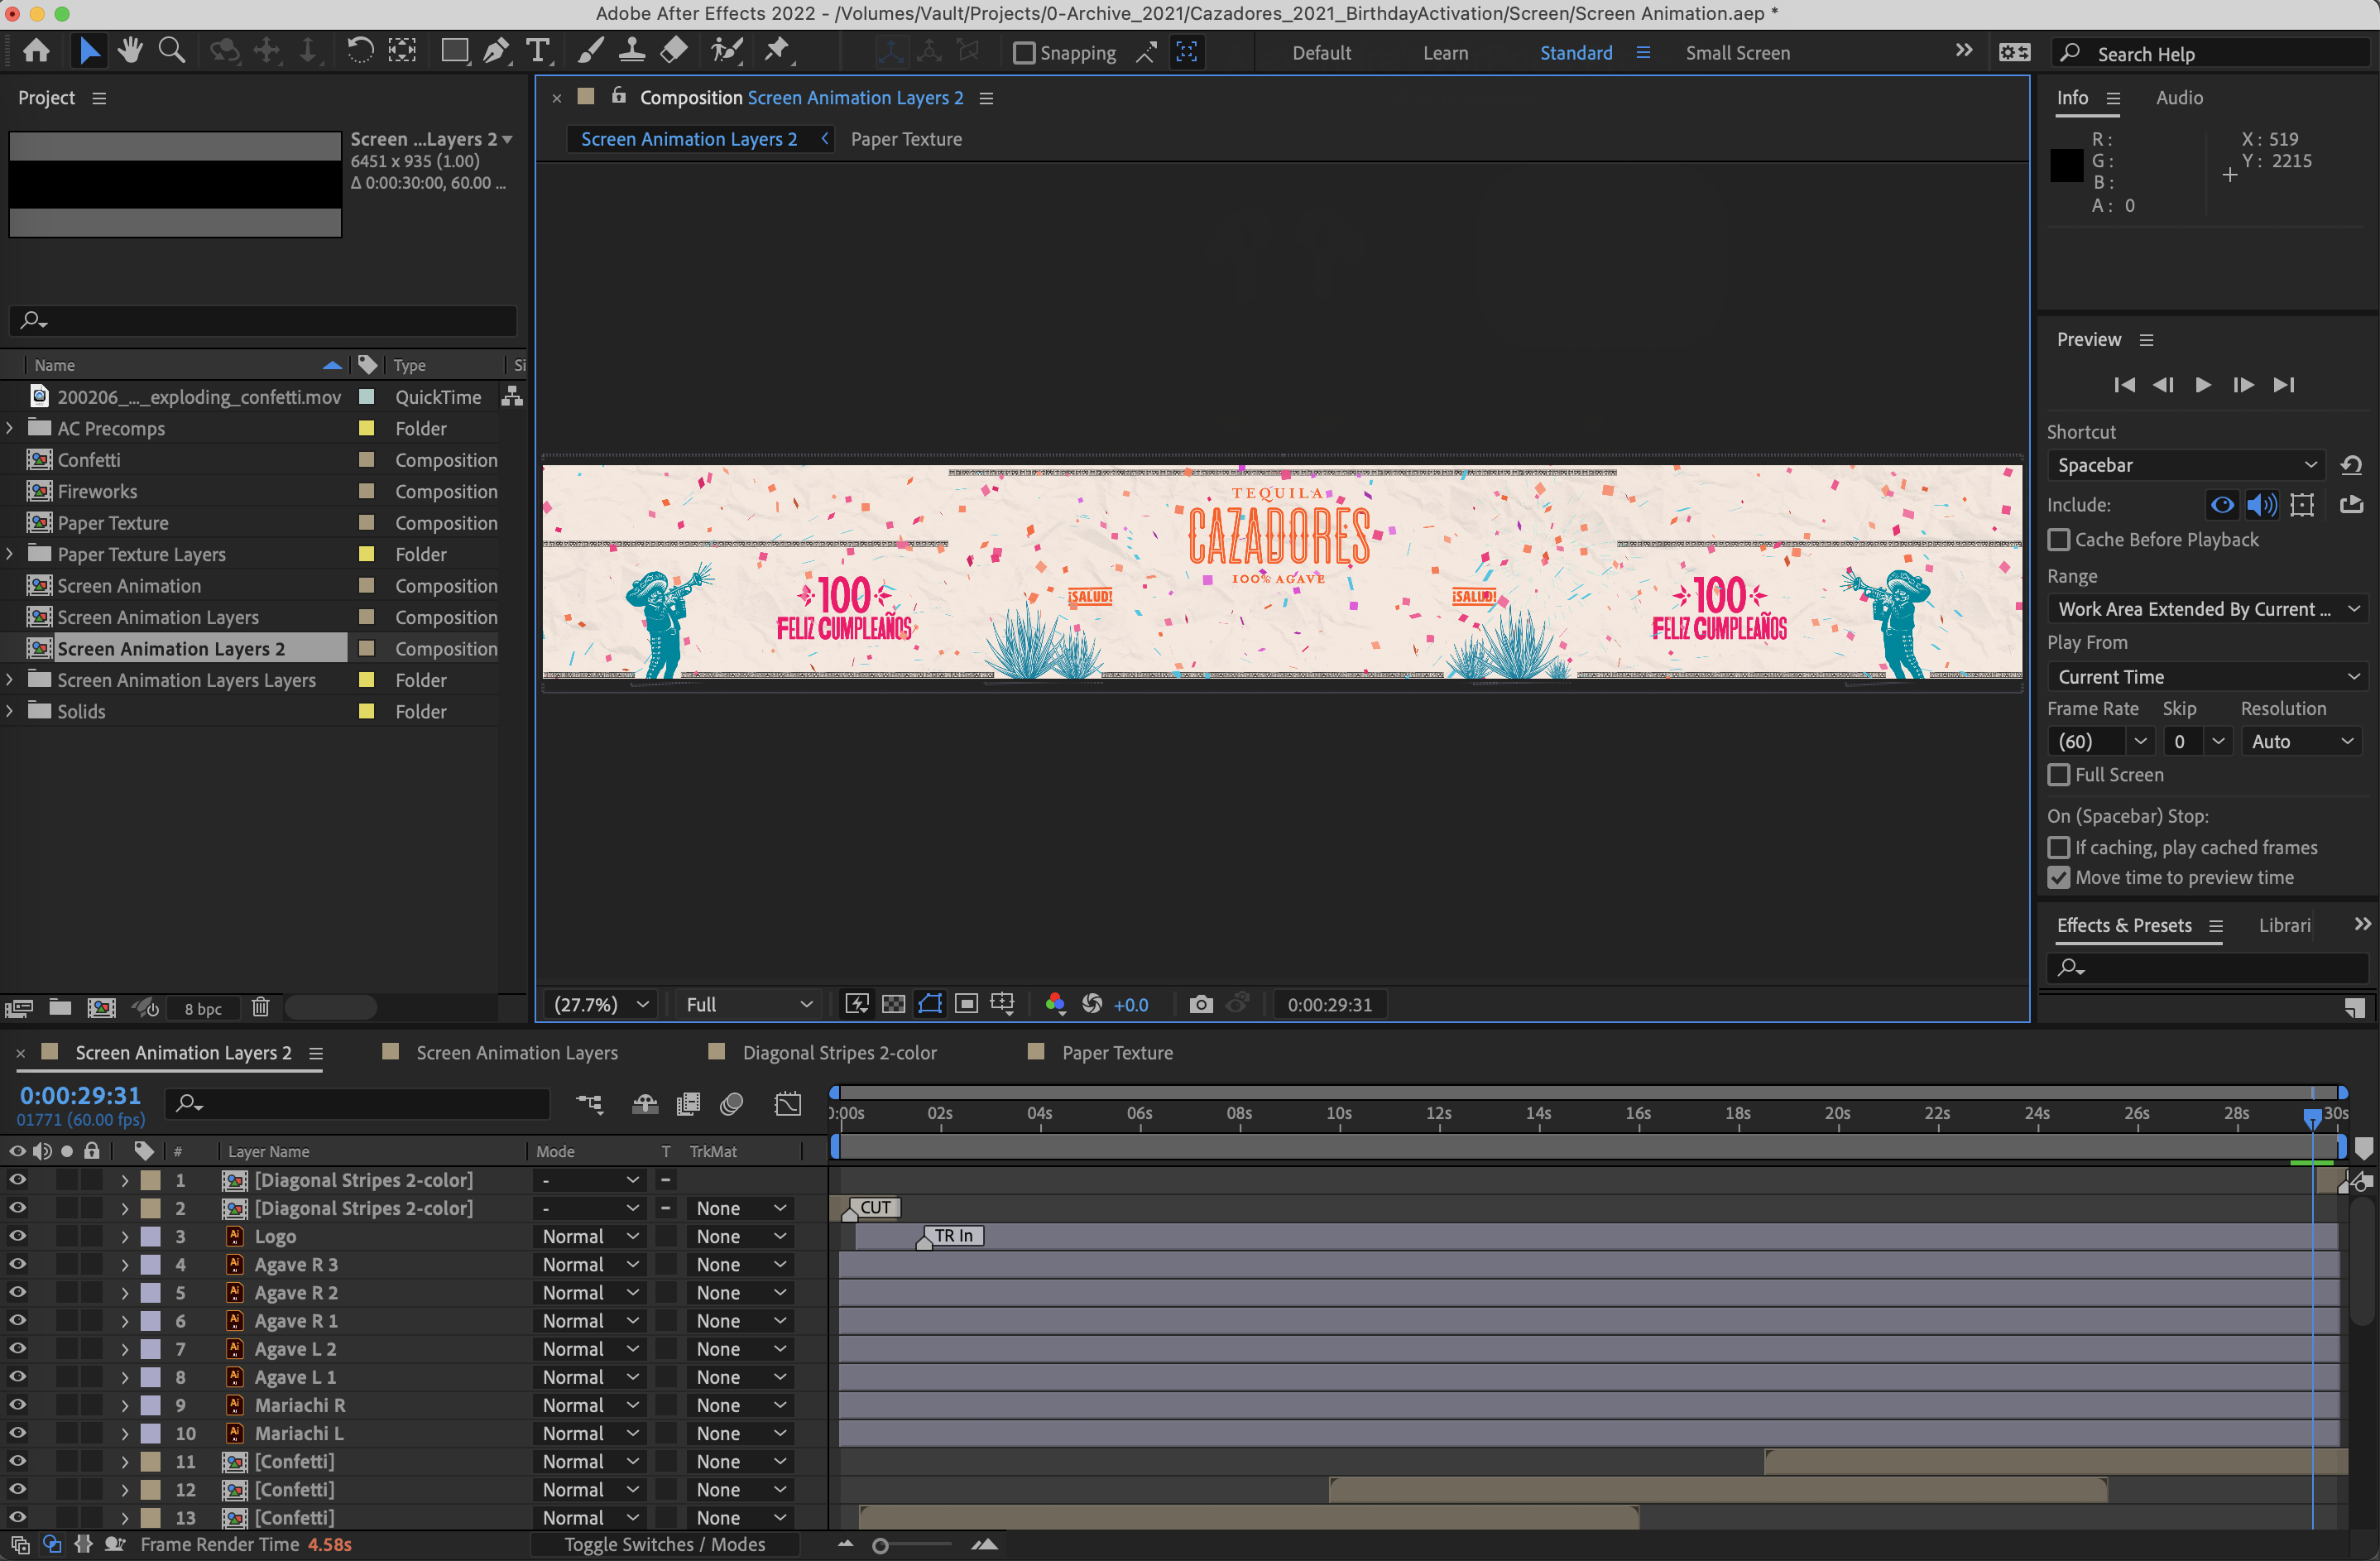This screenshot has height=1561, width=2380.
Task: Hide the Mariachi R layer
Action: 17,1405
